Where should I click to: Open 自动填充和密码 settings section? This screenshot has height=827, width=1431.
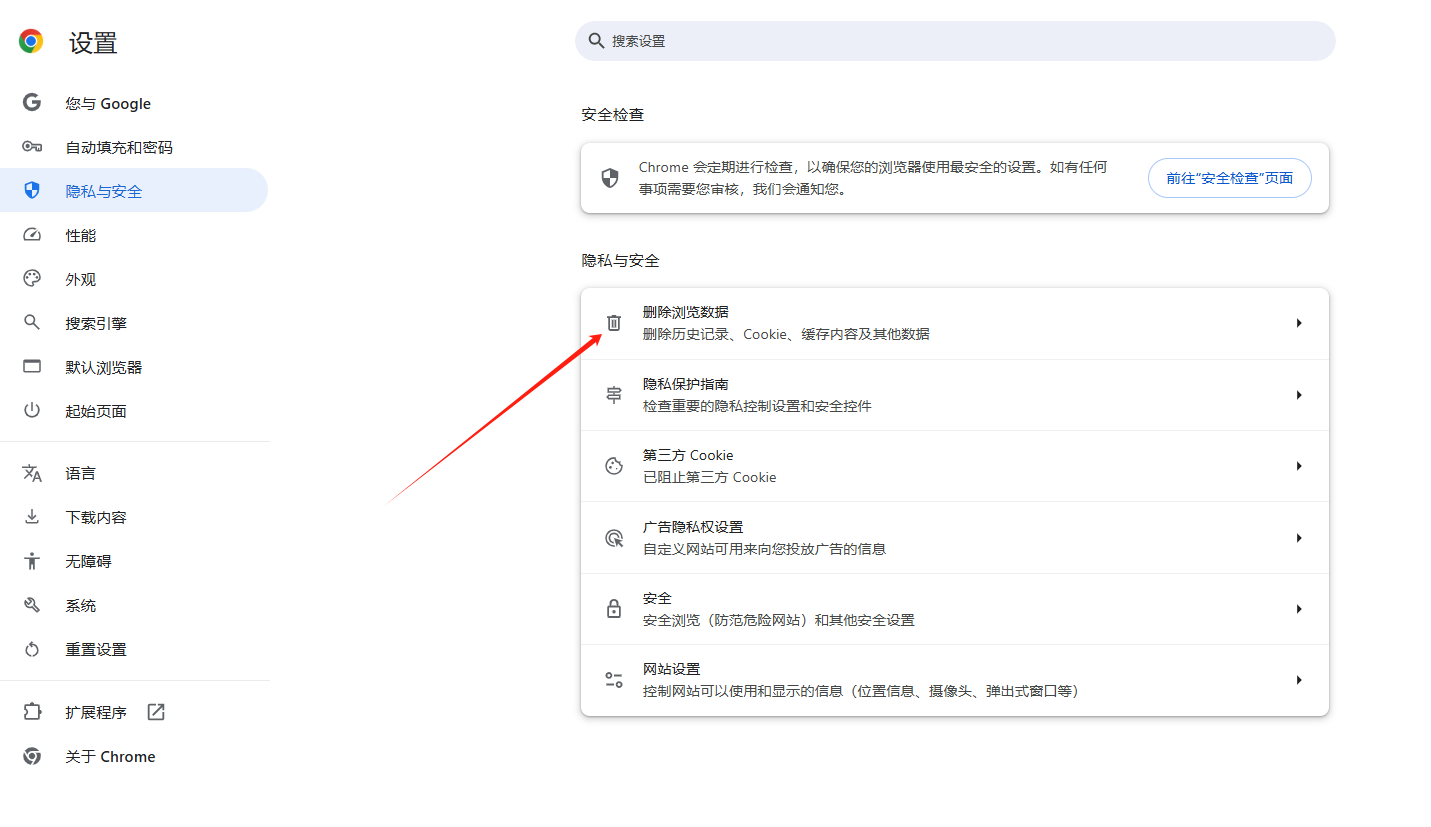click(134, 147)
